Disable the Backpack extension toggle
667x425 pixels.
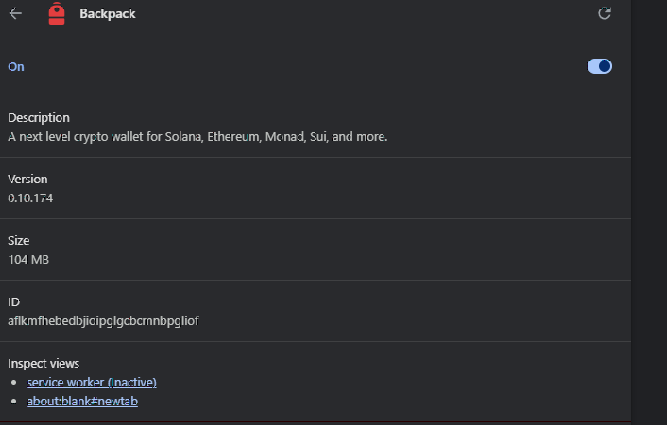click(600, 67)
